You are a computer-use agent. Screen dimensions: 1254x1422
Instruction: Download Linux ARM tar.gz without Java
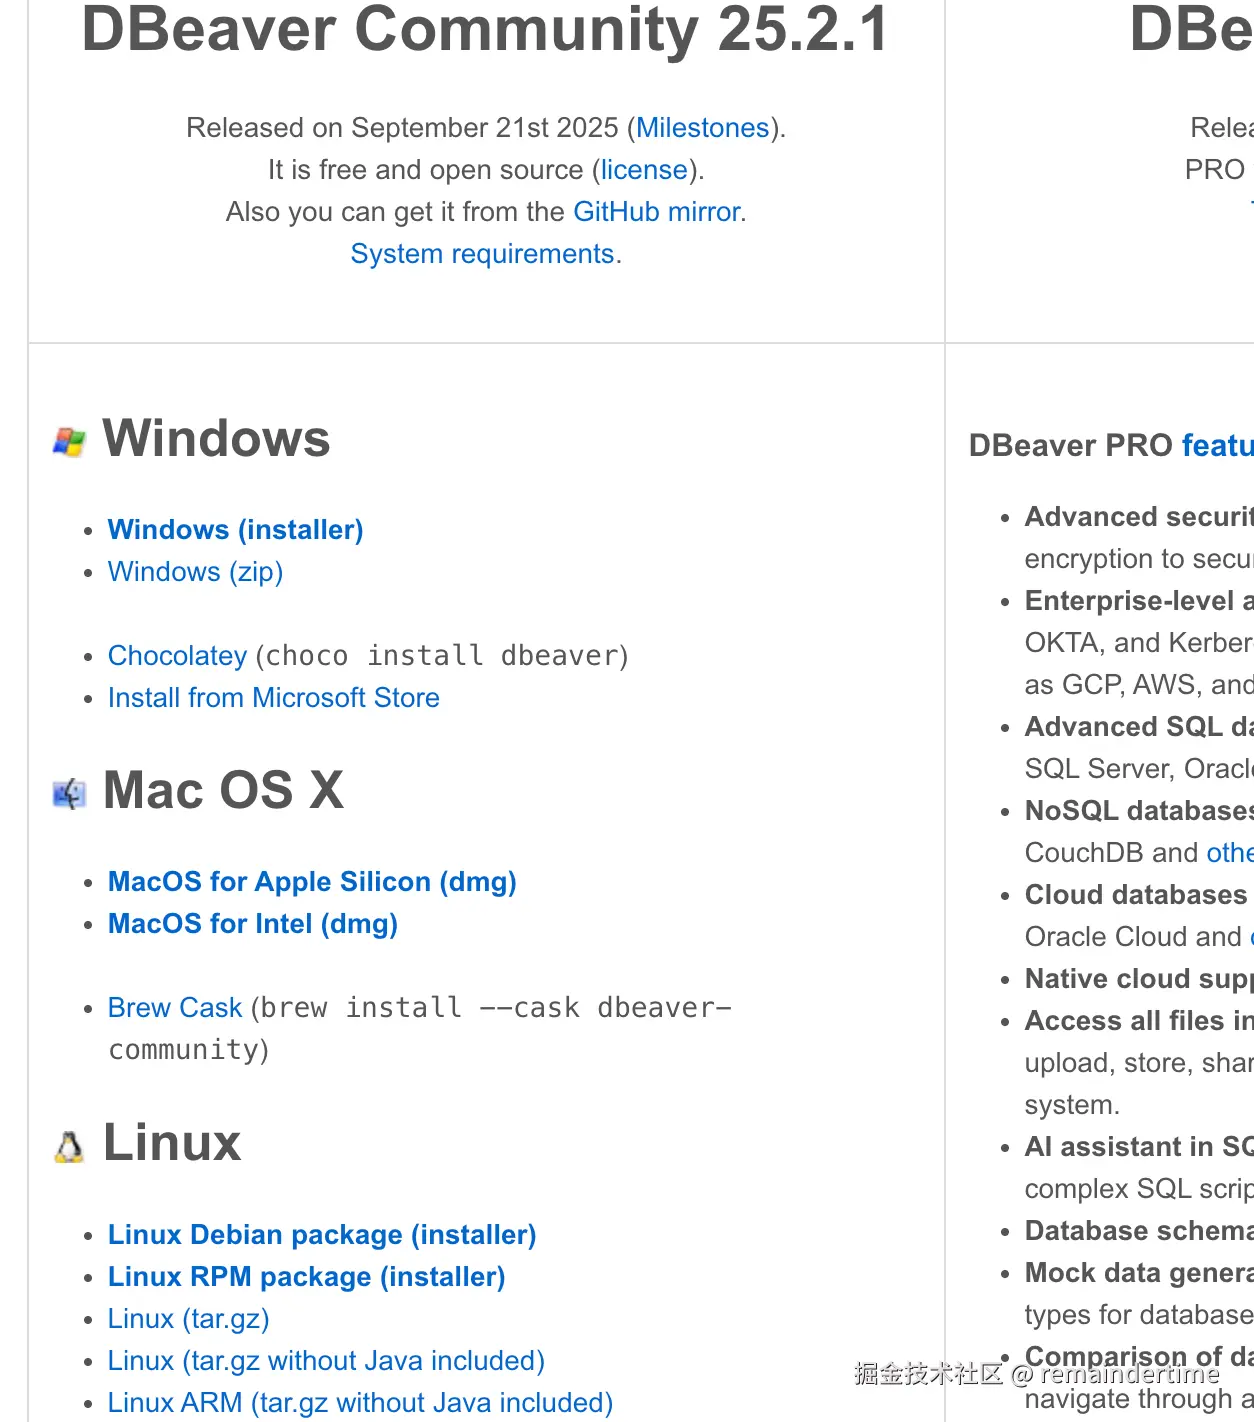tap(361, 1403)
